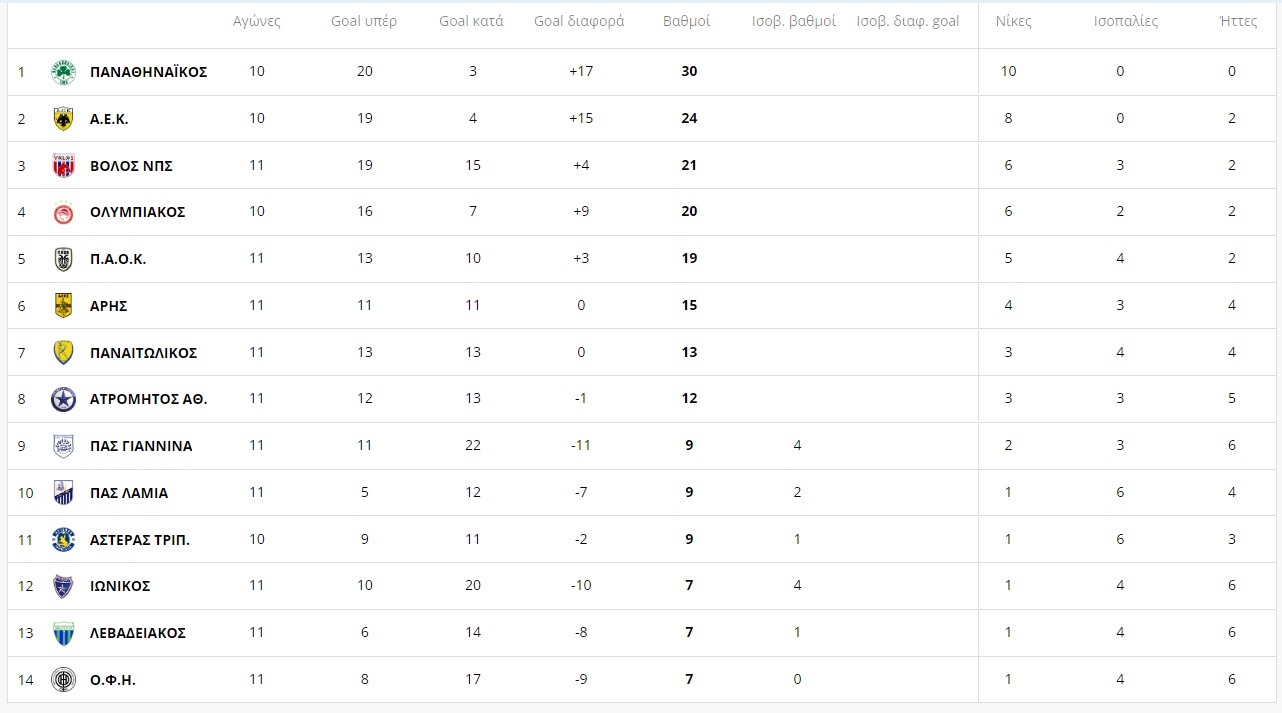Sort by the Αγώνες column header
This screenshot has height=713, width=1282.
pos(257,21)
